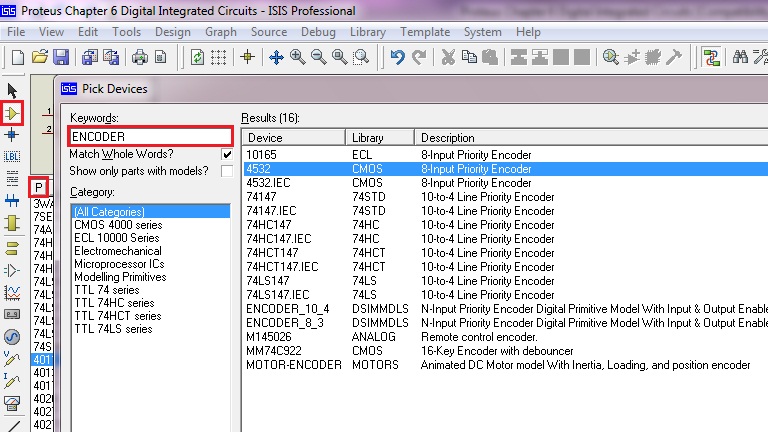Enable Show only parts with models

227,171
